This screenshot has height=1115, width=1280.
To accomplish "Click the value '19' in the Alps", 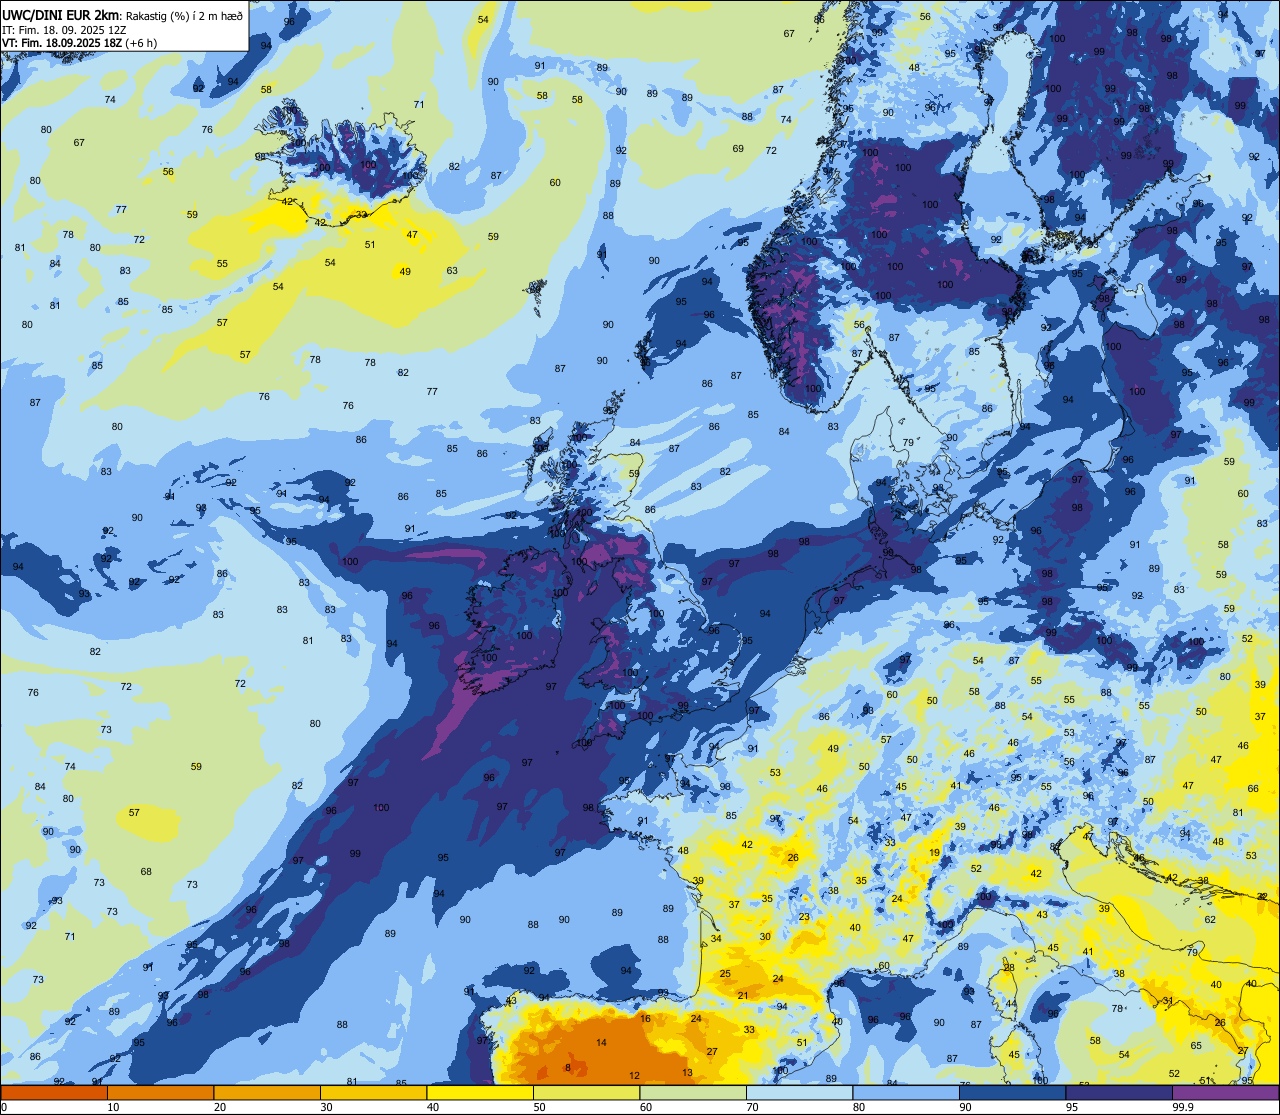I will point(934,853).
